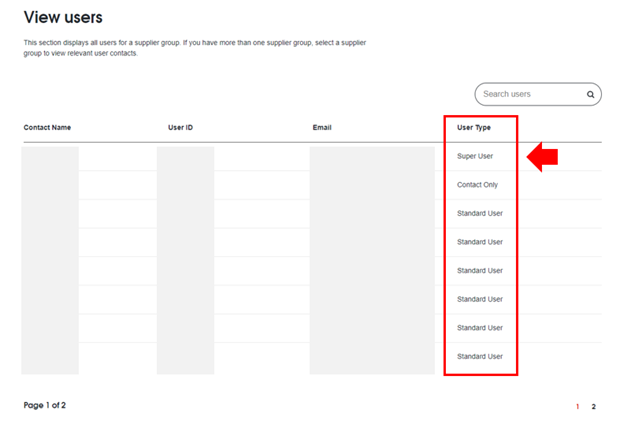Image resolution: width=631 pixels, height=432 pixels.
Task: Select current page number 1
Action: pyautogui.click(x=577, y=407)
